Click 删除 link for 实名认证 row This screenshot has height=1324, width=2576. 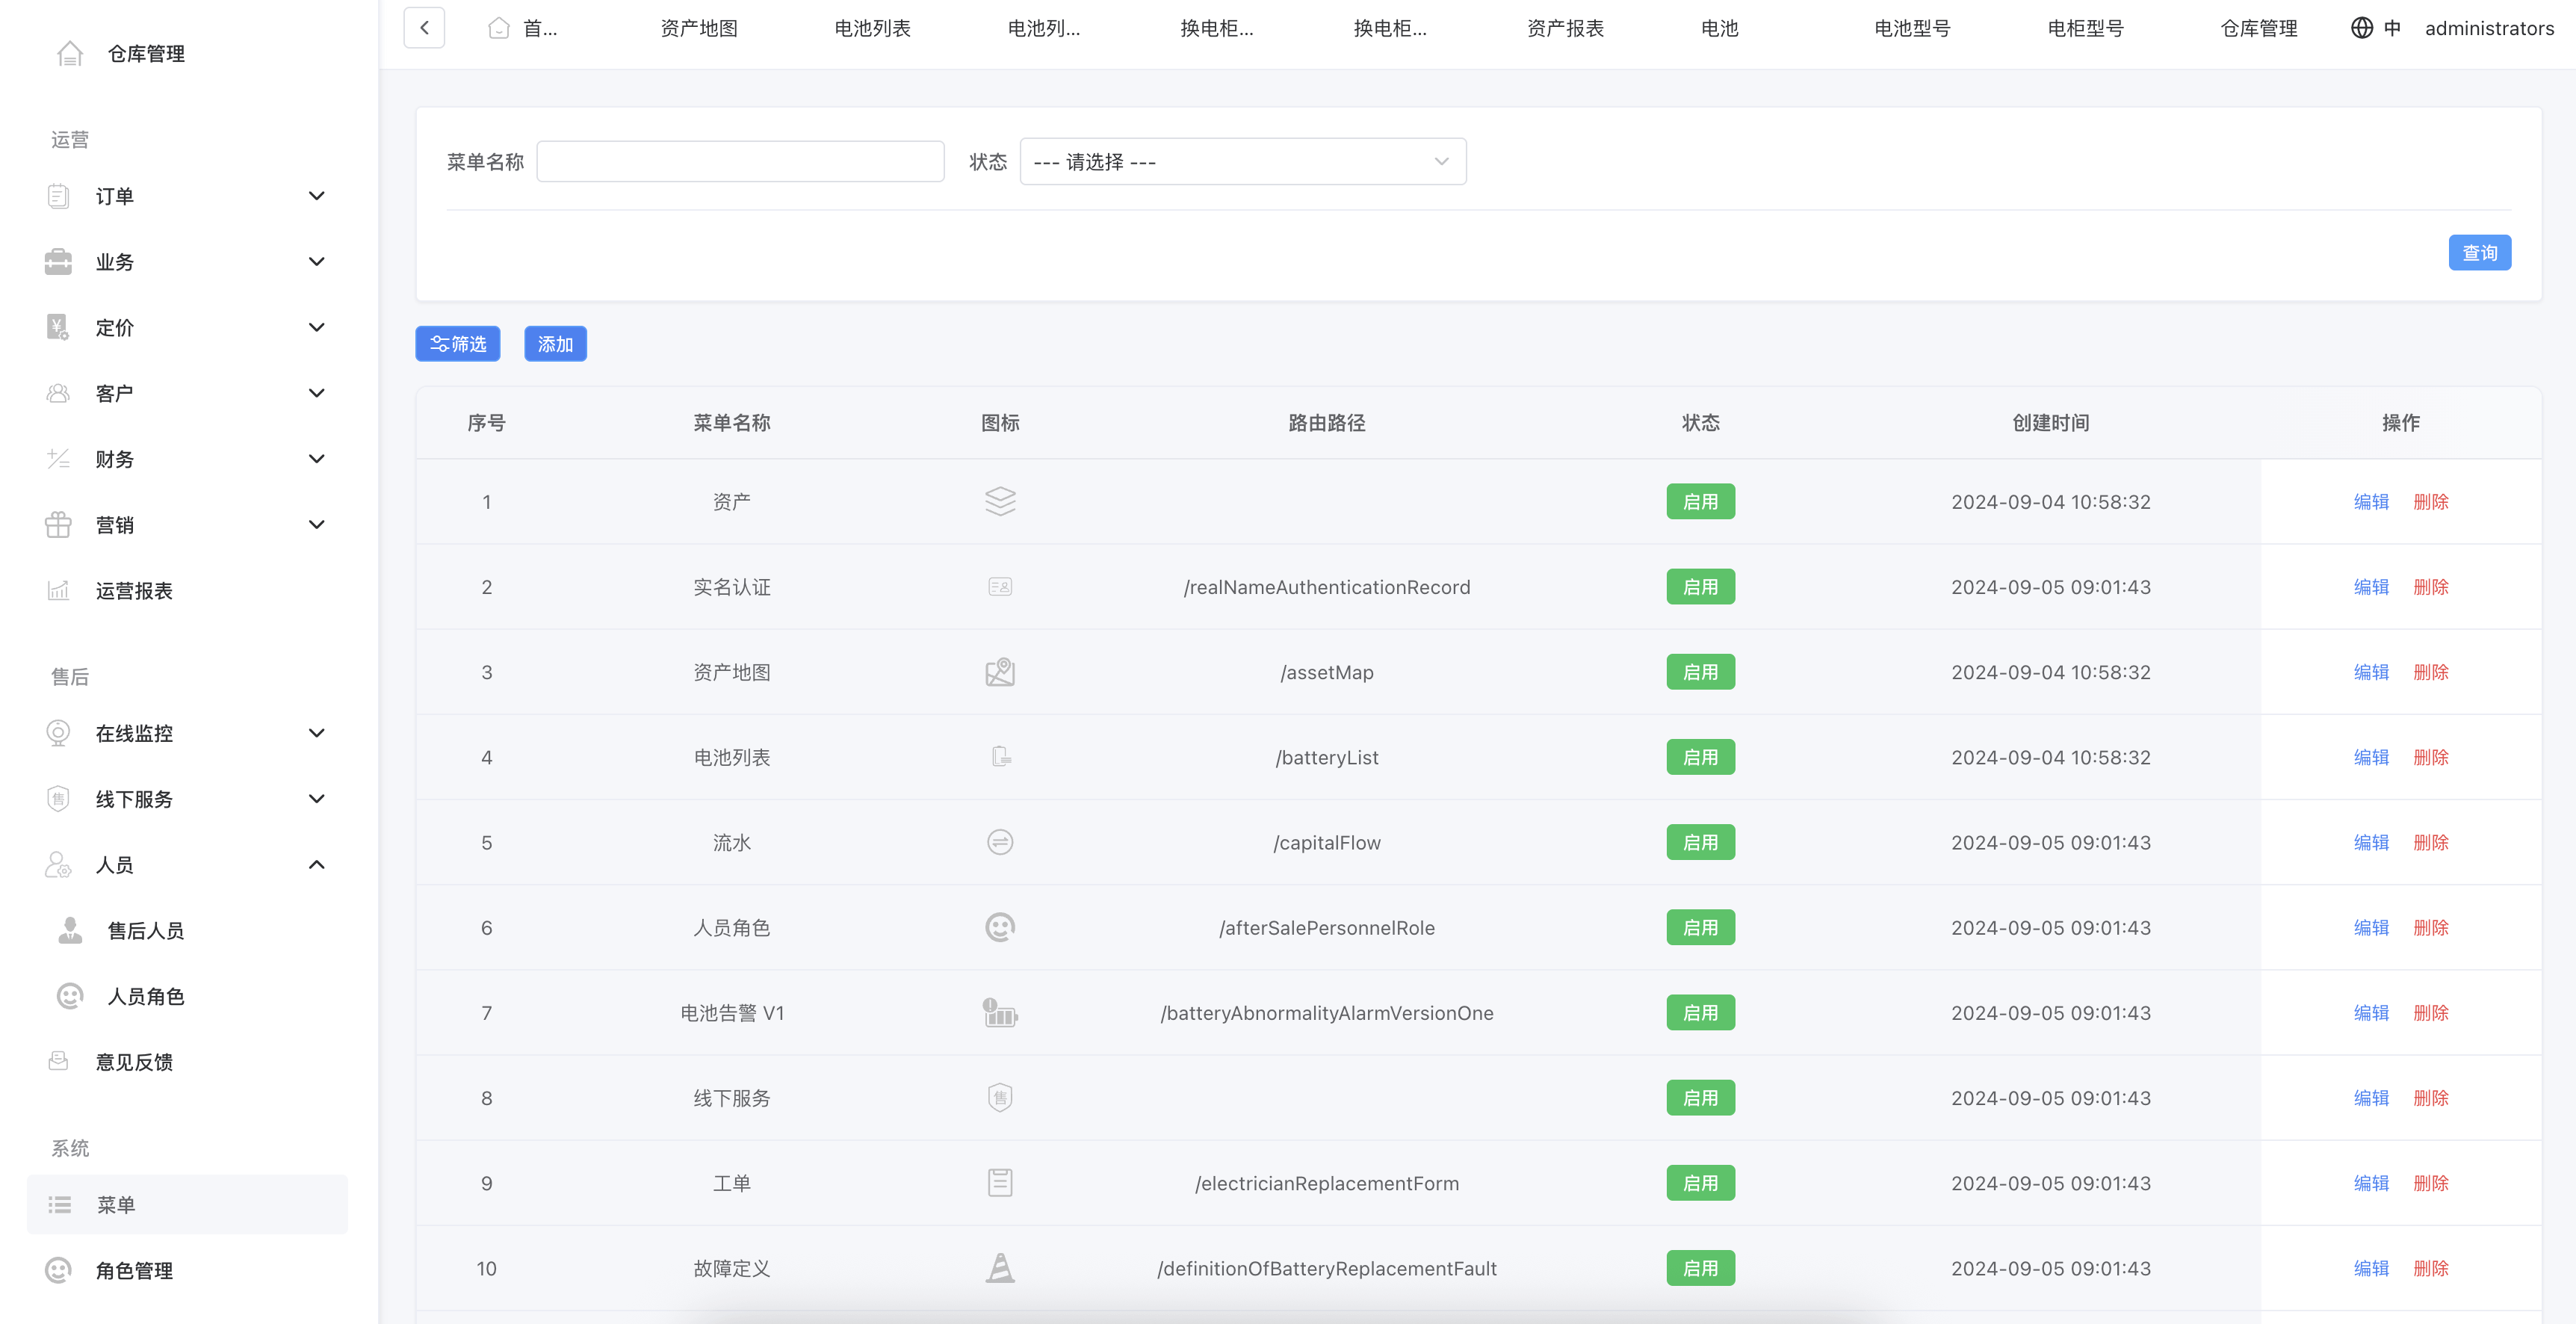point(2430,587)
